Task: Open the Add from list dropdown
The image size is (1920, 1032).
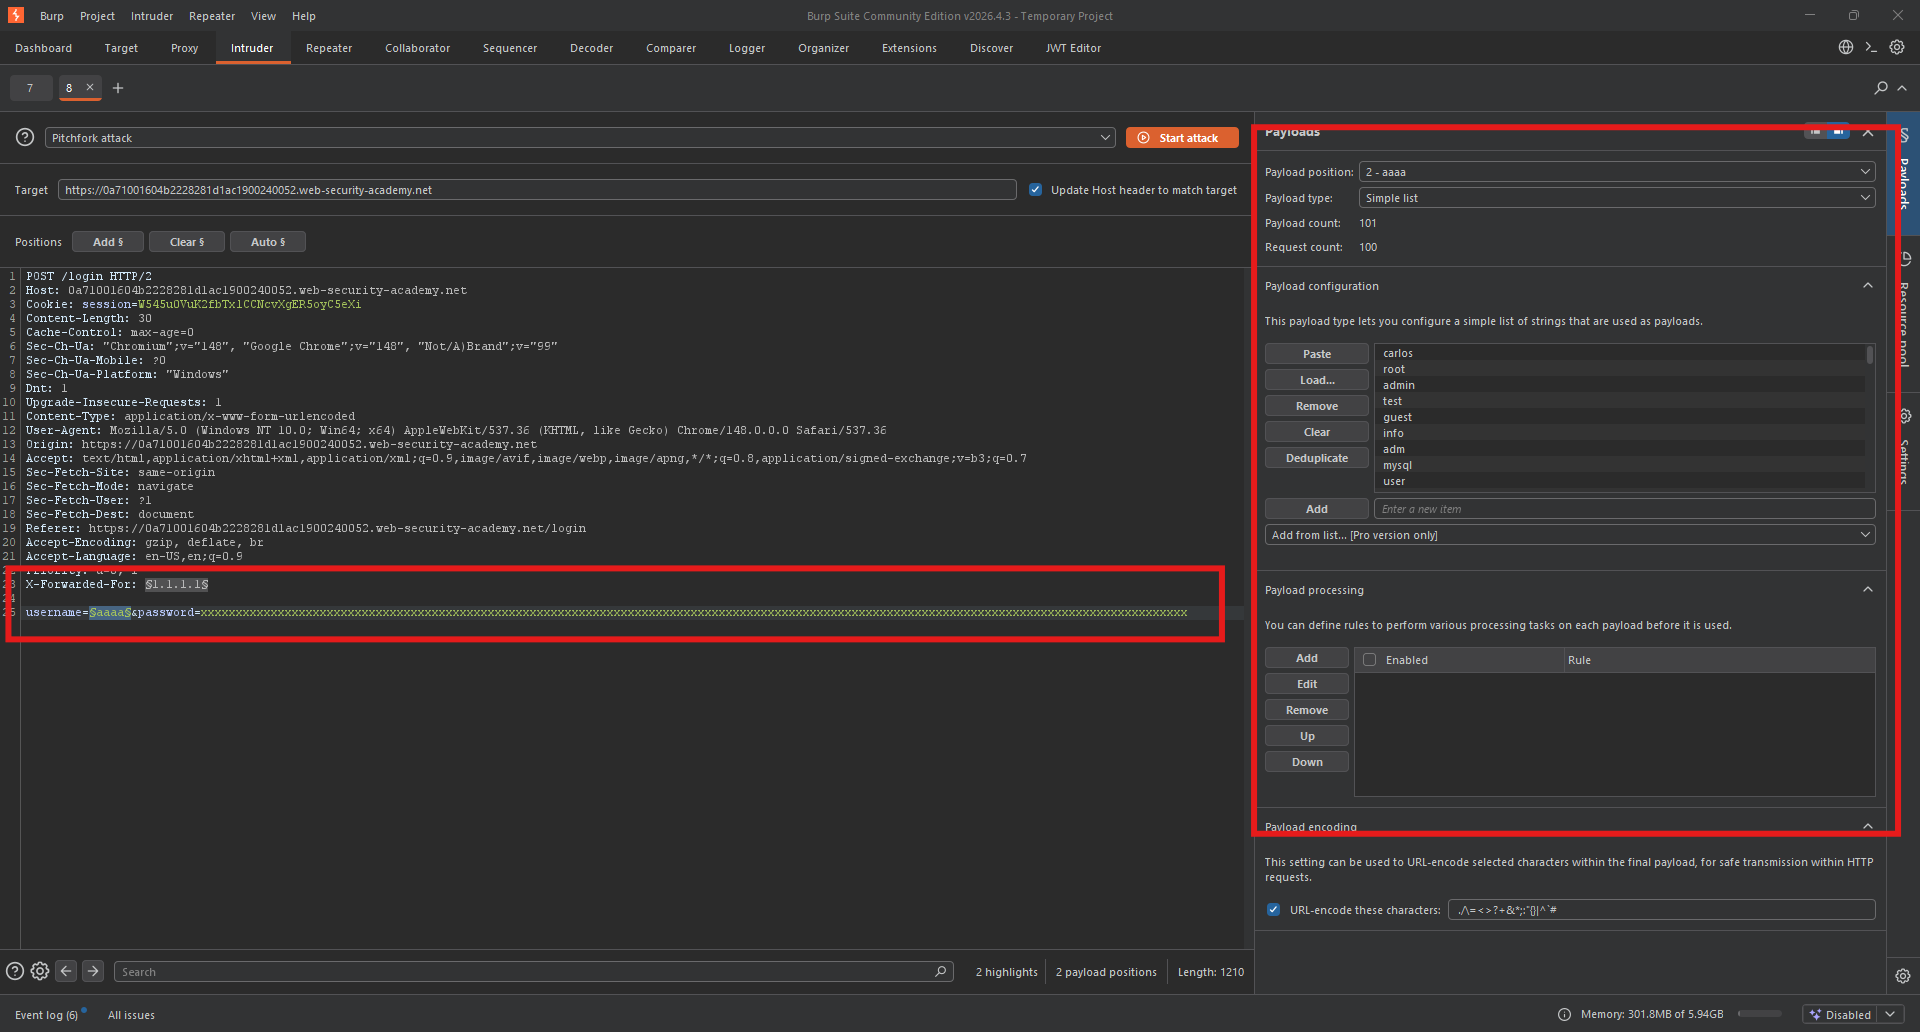Action: tap(1570, 535)
